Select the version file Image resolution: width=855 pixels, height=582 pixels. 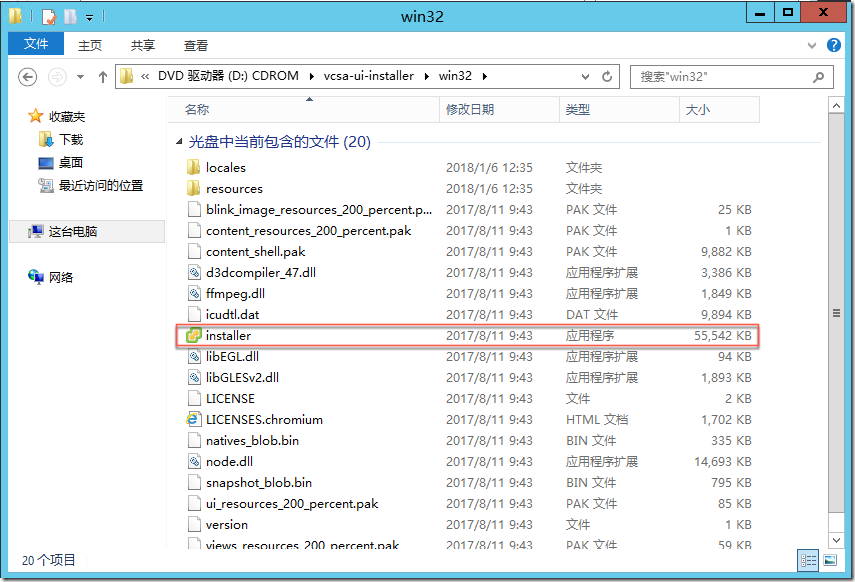coord(227,525)
